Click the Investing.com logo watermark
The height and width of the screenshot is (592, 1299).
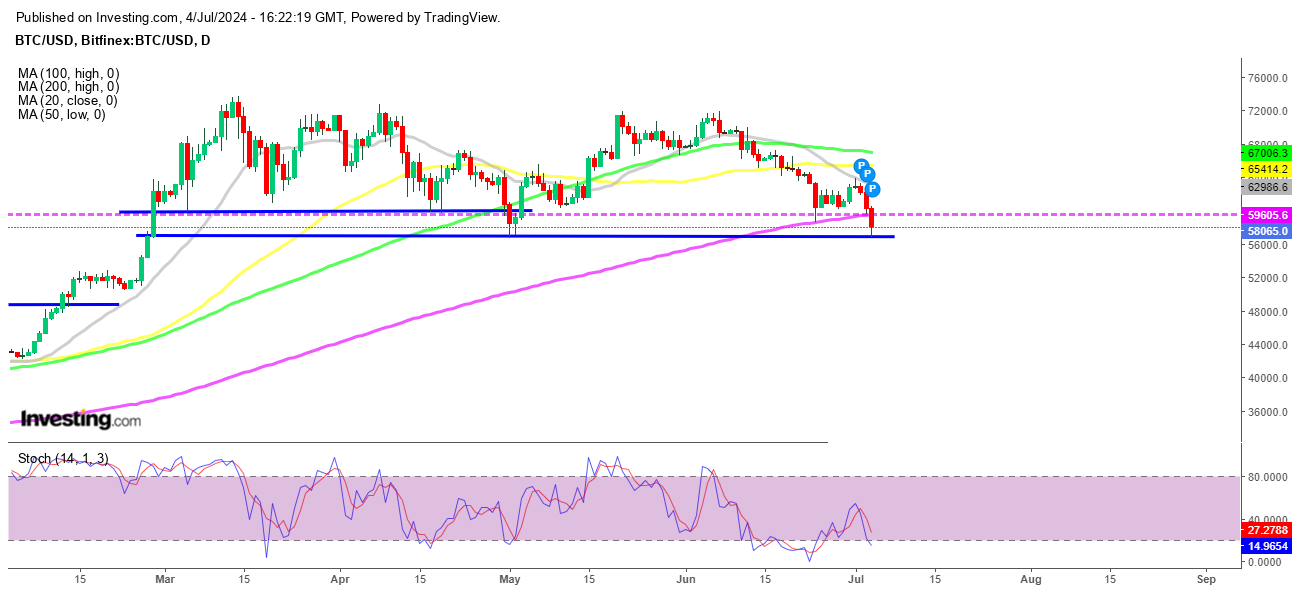click(81, 420)
